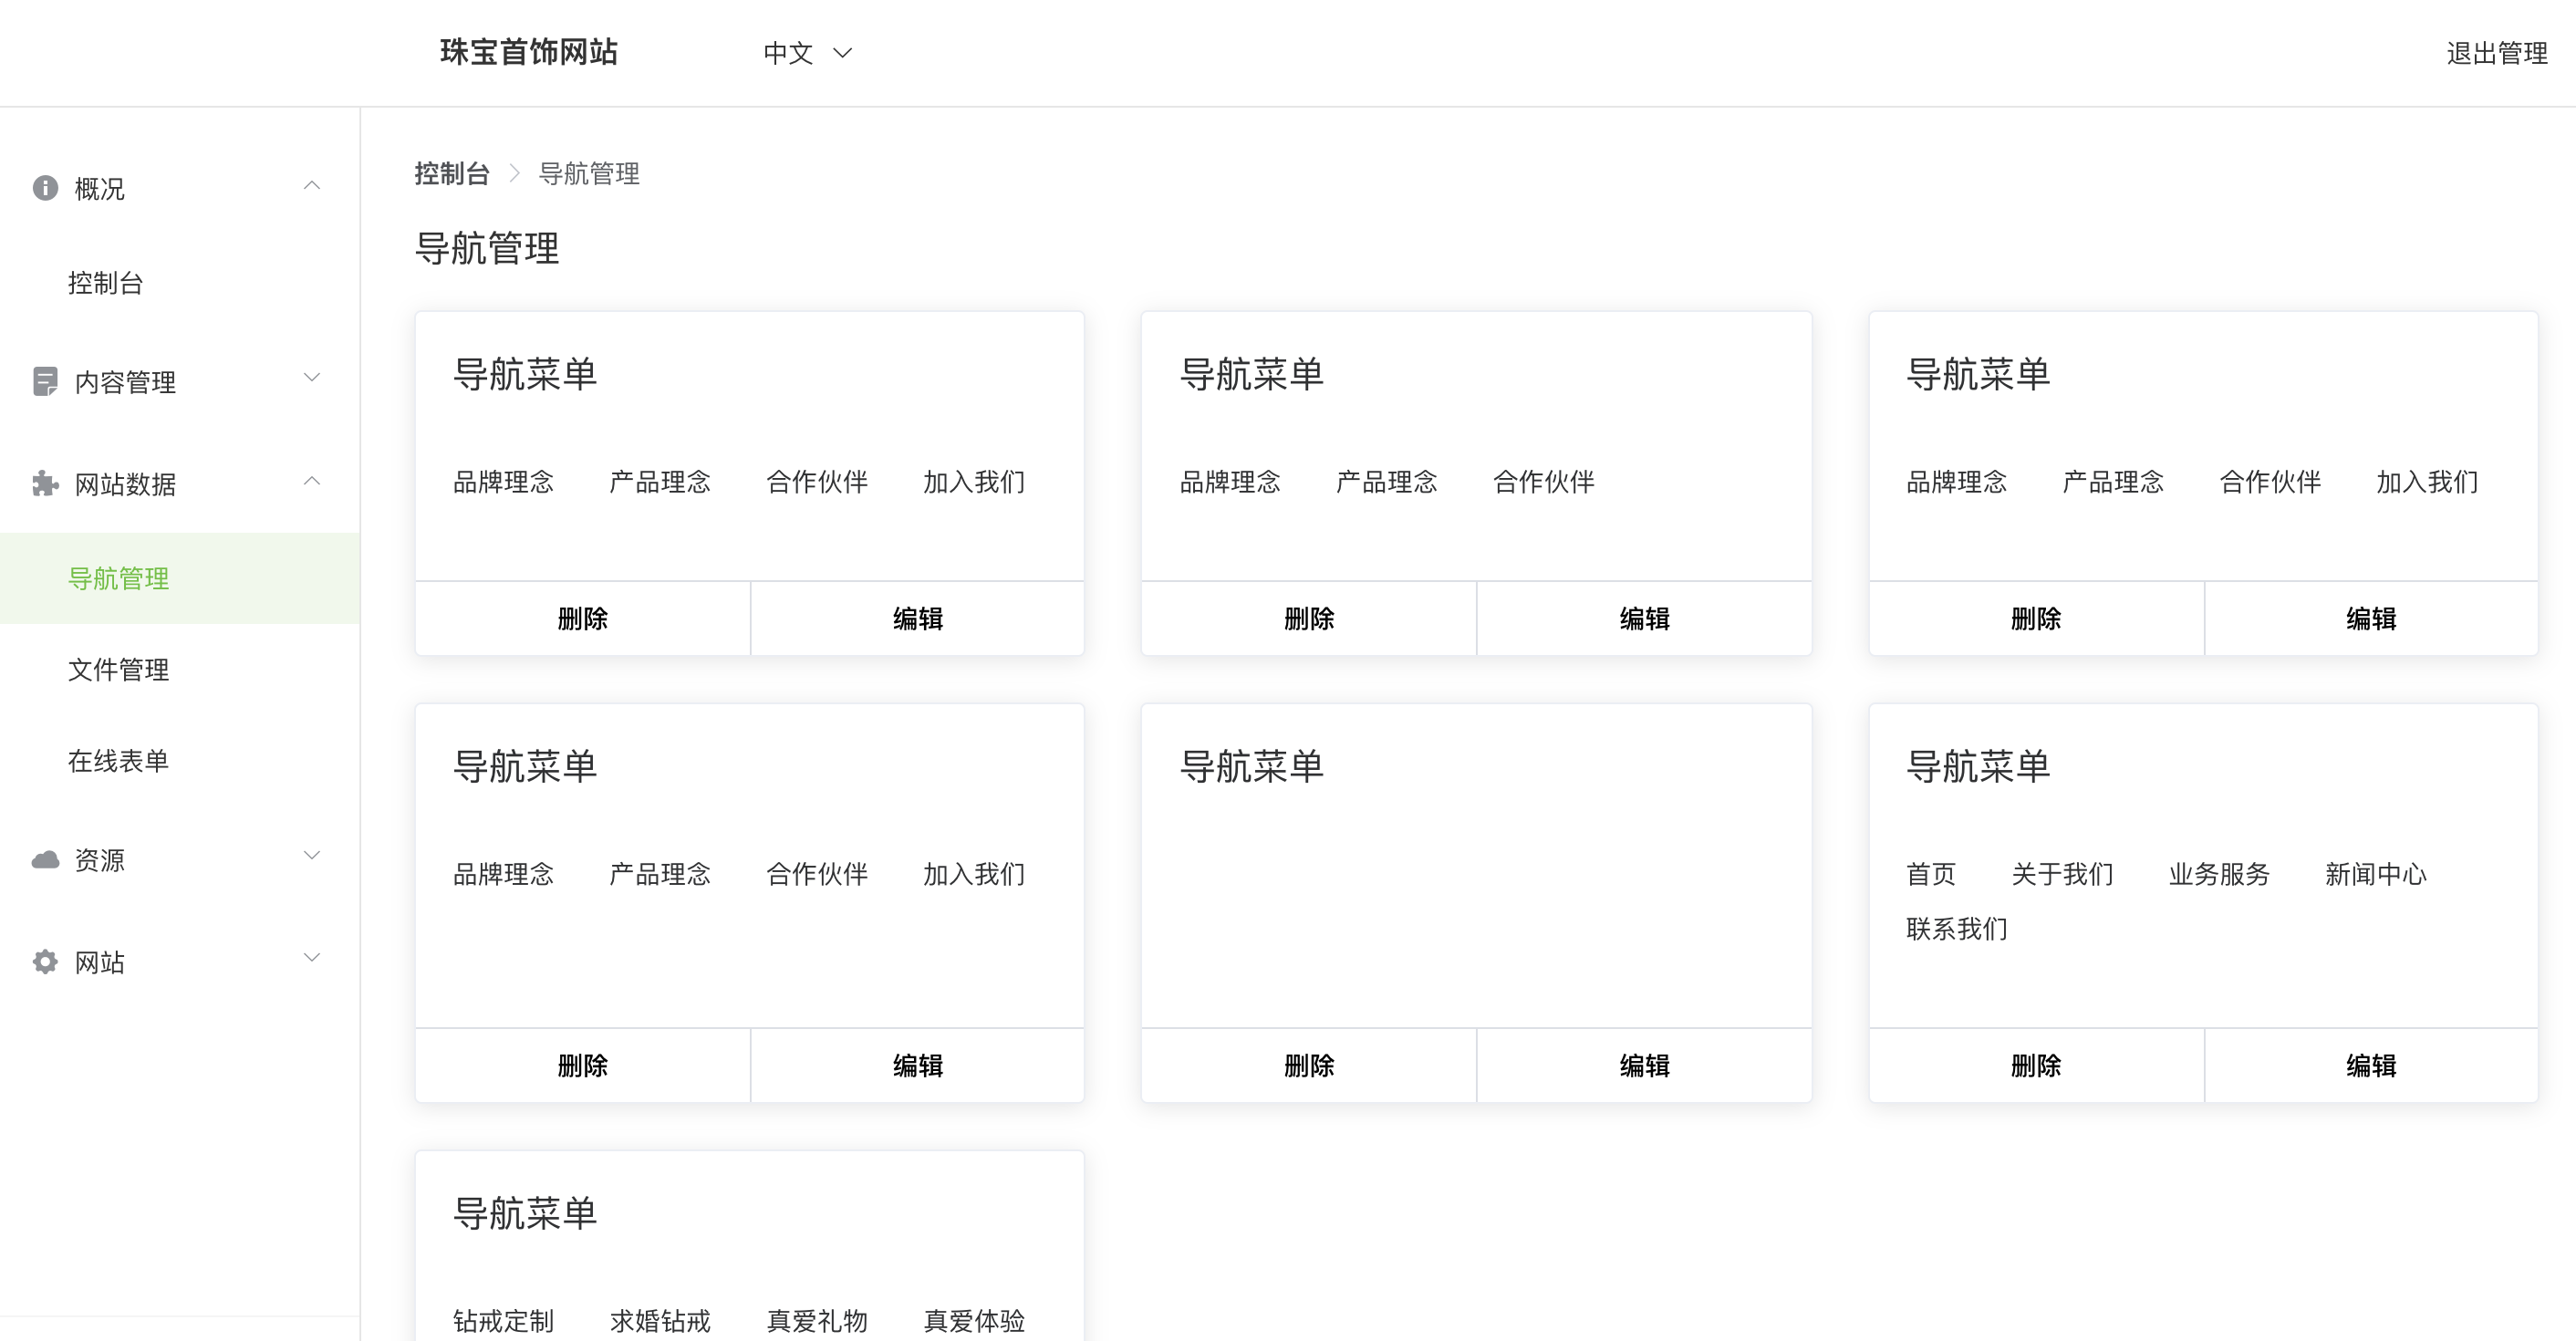Click the cloud icon beside 资源
The width and height of the screenshot is (2576, 1341).
point(45,859)
